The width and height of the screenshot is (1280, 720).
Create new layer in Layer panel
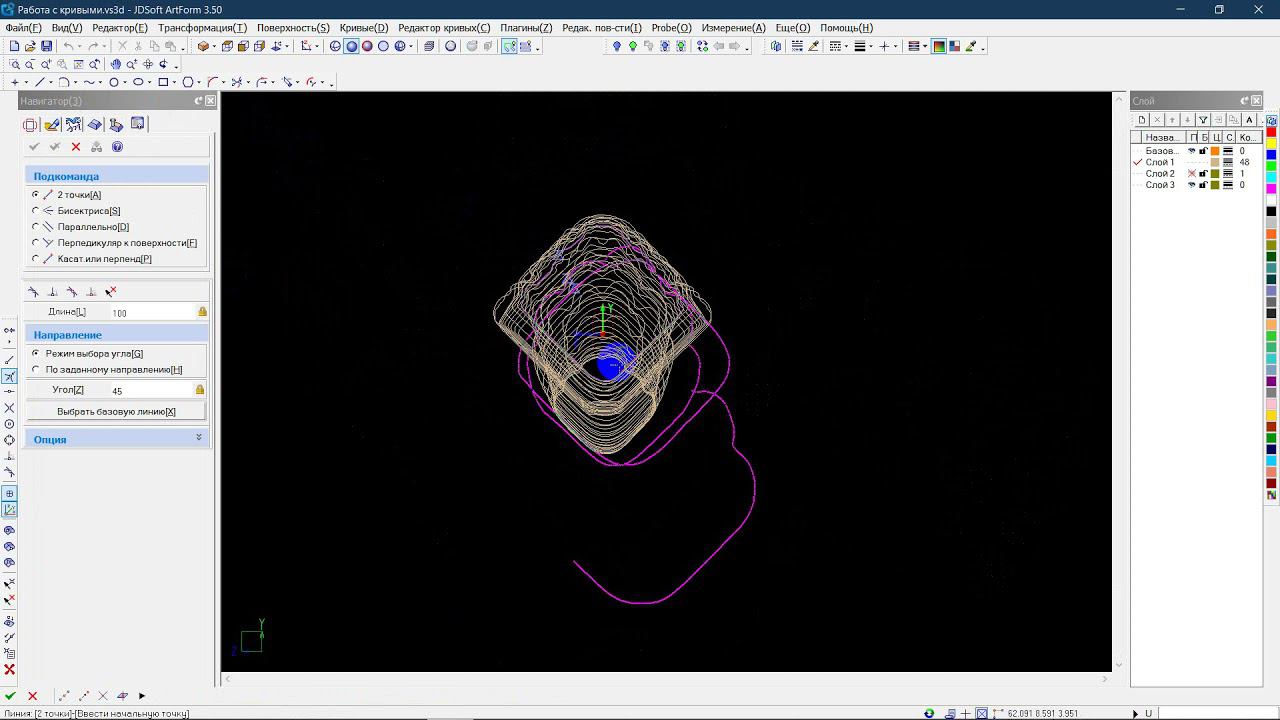[1142, 120]
